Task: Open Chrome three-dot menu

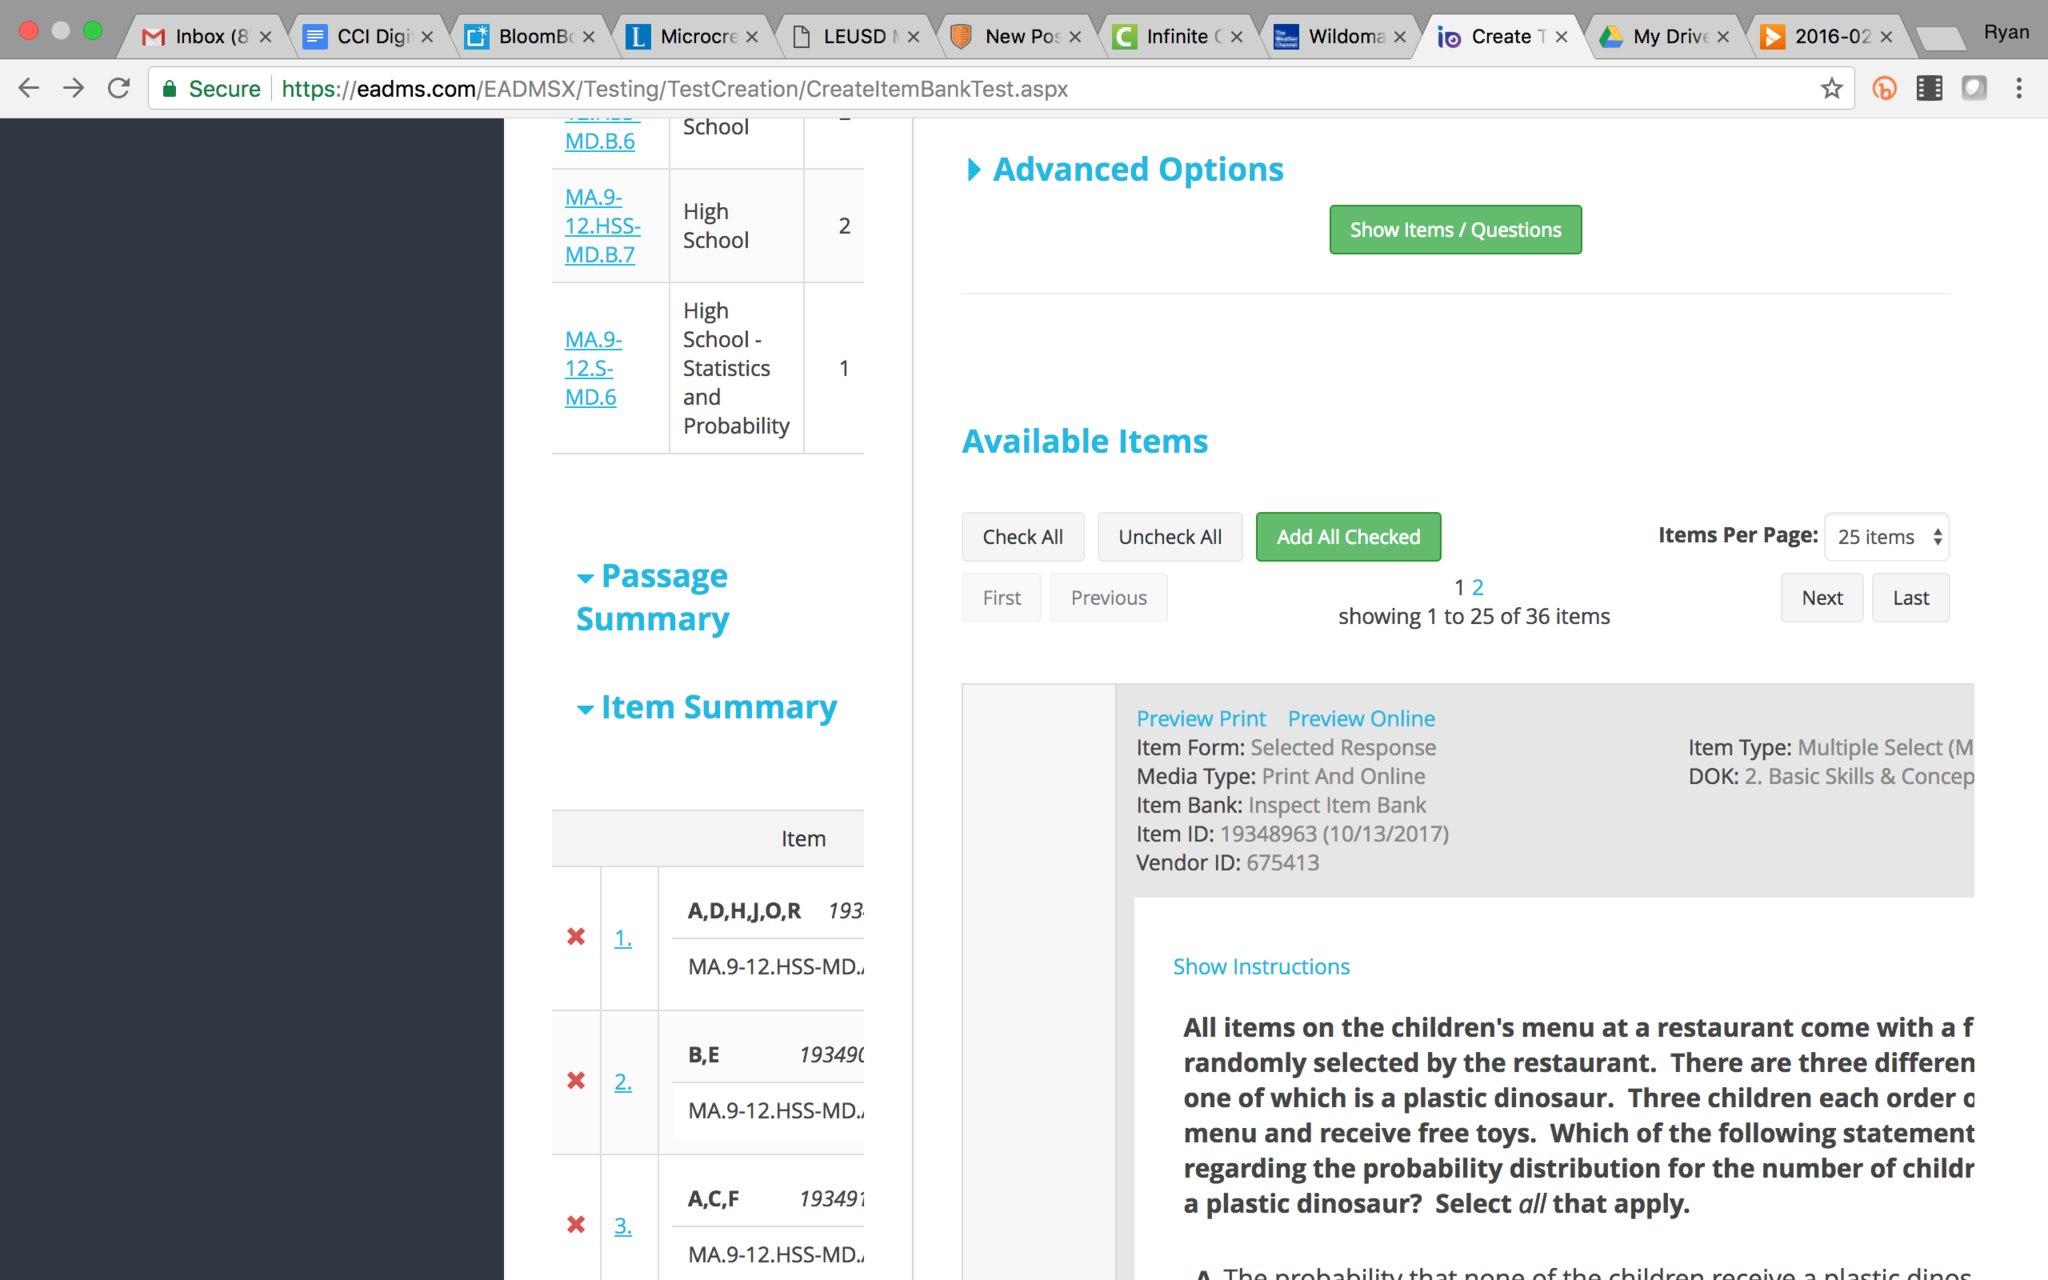Action: coord(2019,89)
